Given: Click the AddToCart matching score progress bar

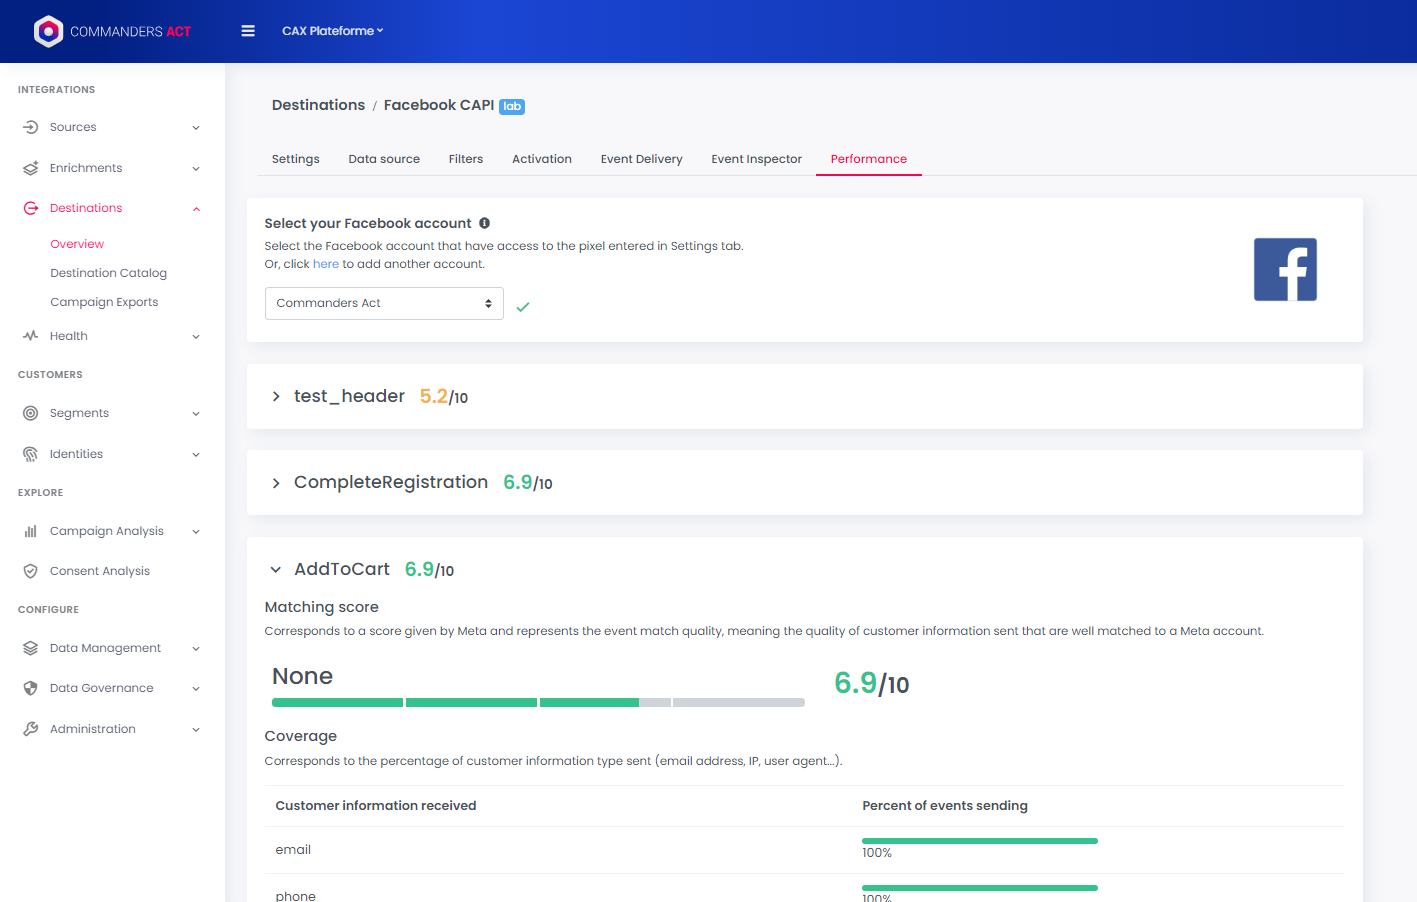Looking at the screenshot, I should tap(538, 703).
